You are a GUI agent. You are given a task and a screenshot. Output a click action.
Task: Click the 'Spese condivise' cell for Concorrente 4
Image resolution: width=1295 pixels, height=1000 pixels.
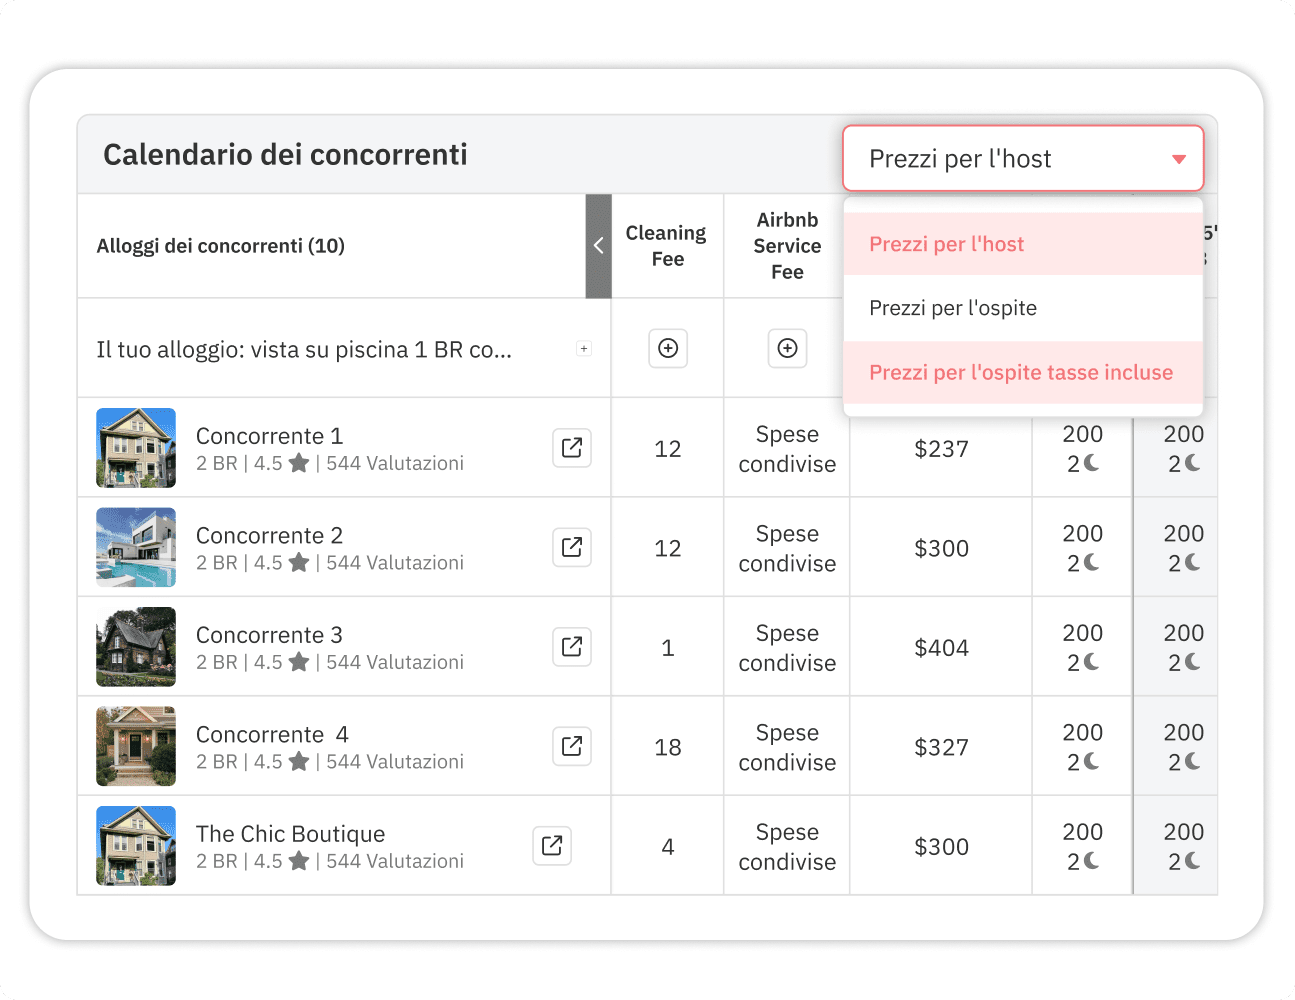(x=786, y=746)
